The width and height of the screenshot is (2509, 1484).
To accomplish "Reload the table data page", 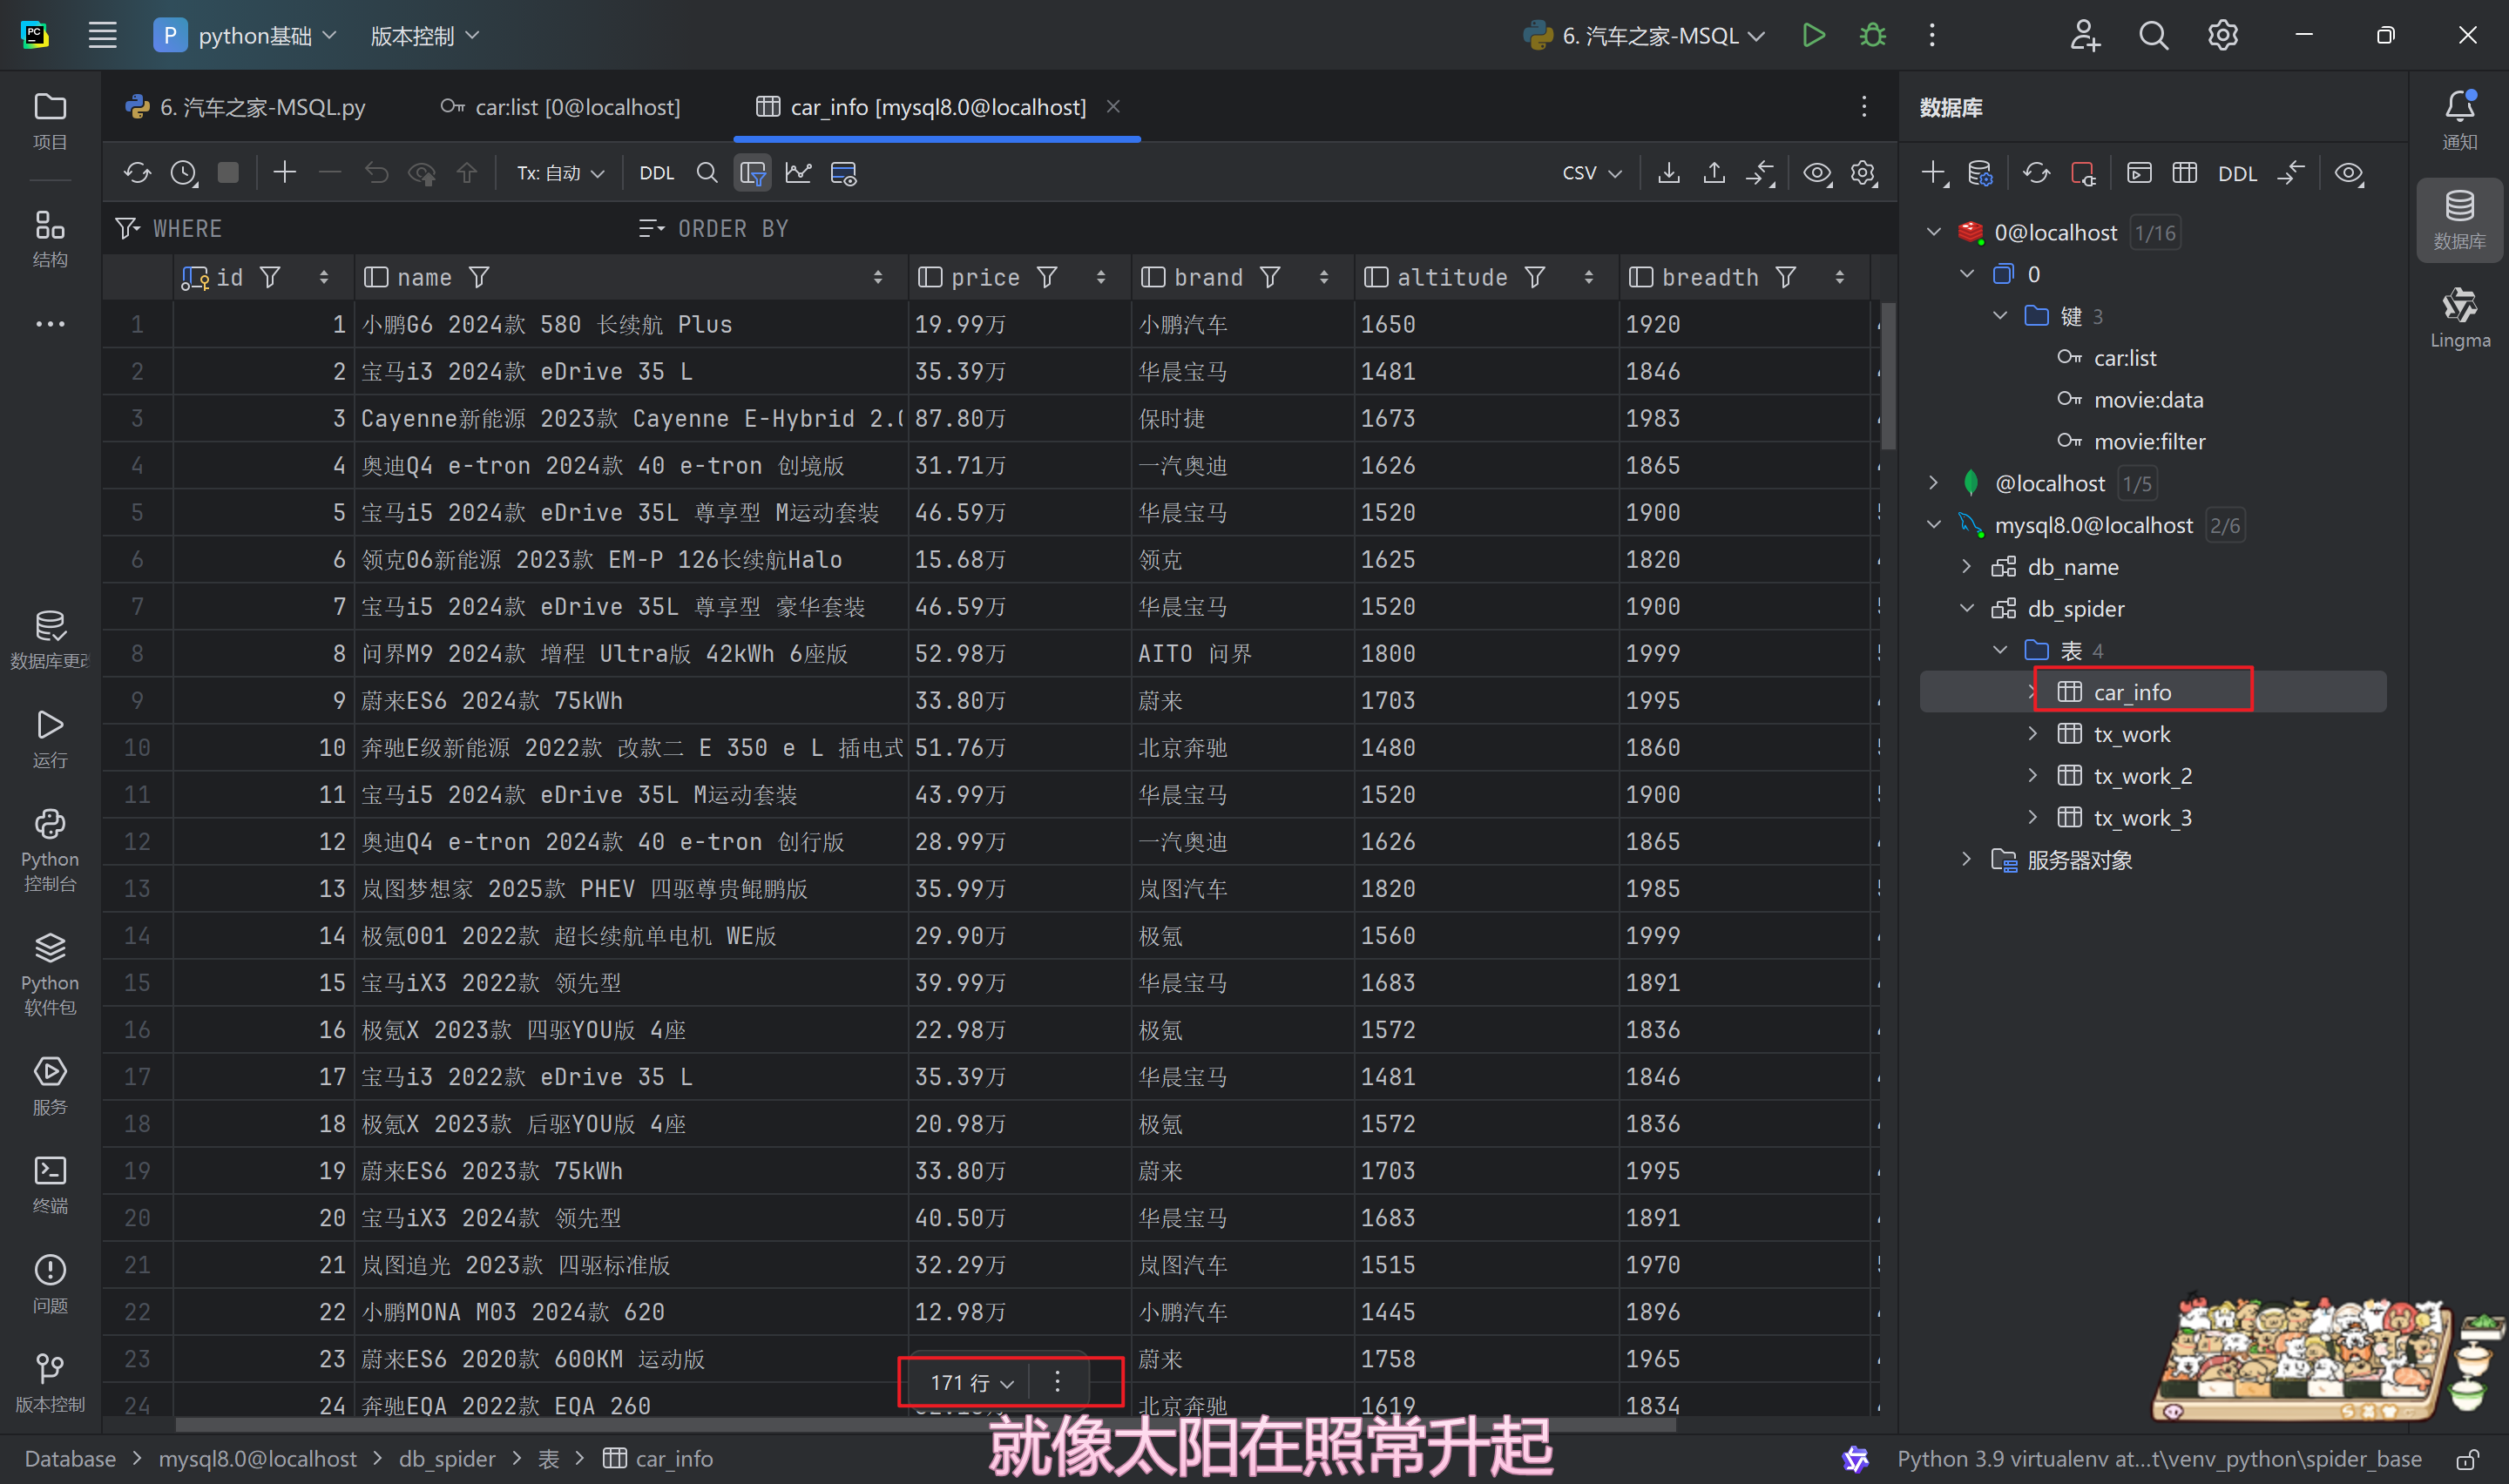I will point(137,173).
